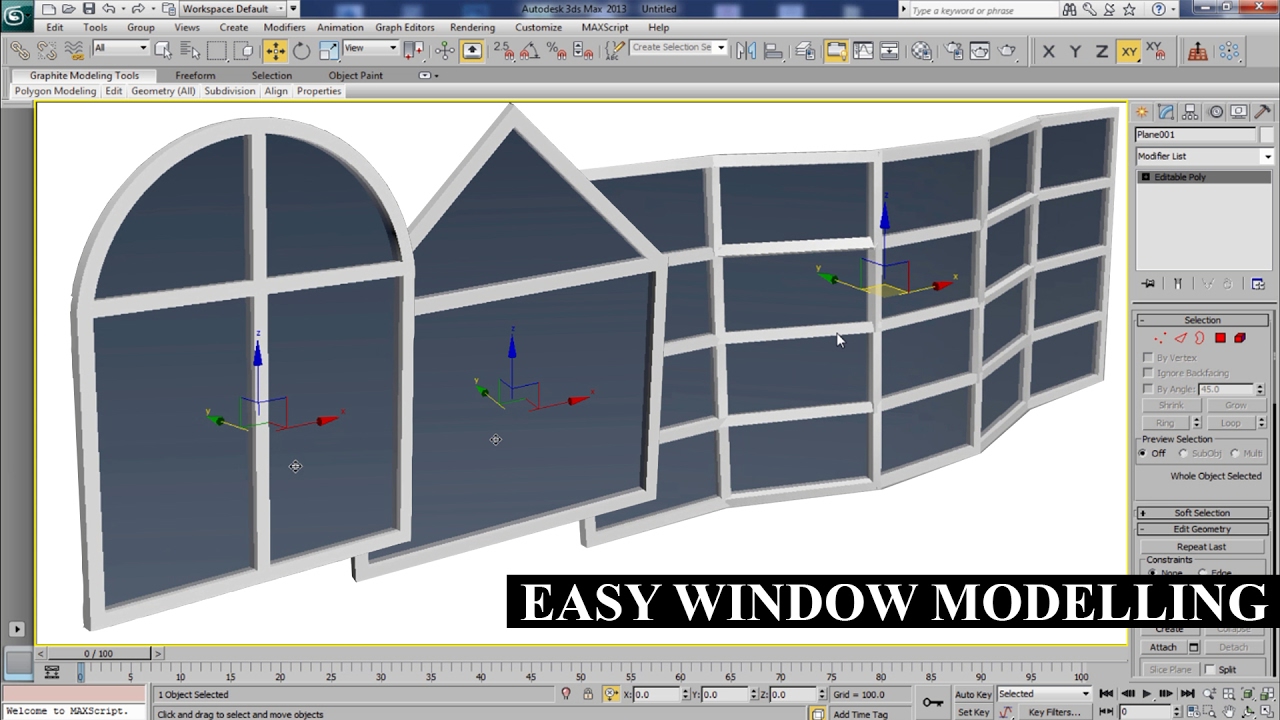Click the Unlink Selection icon

point(47,51)
